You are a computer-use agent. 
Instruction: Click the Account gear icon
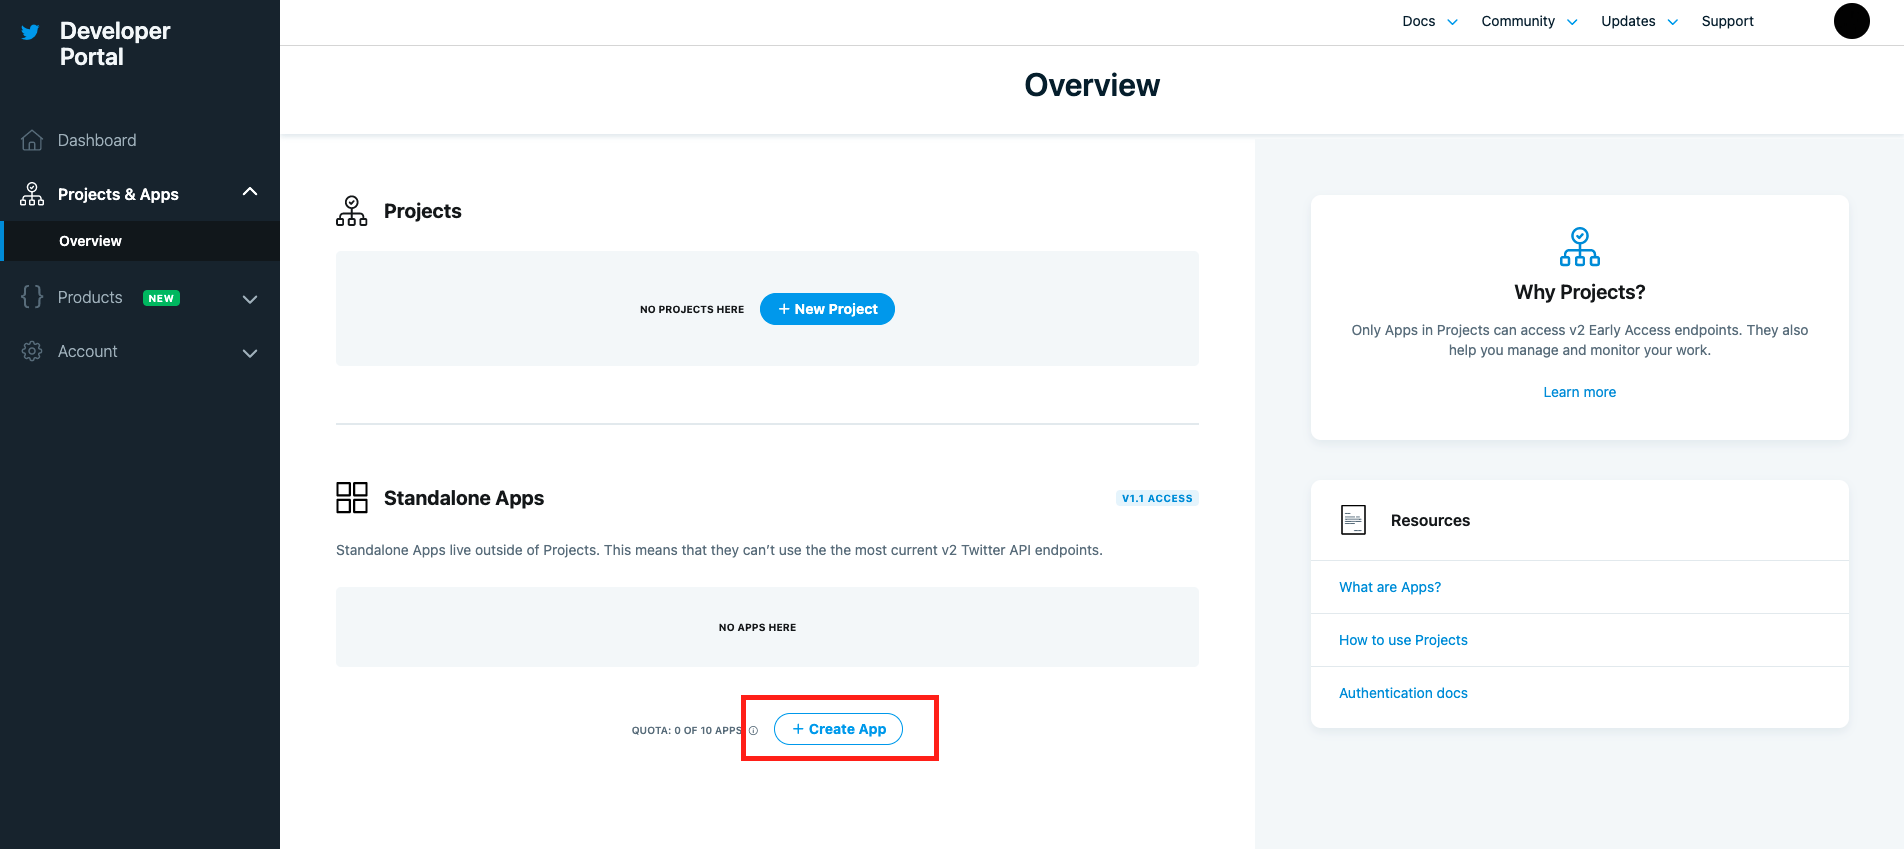click(x=32, y=351)
